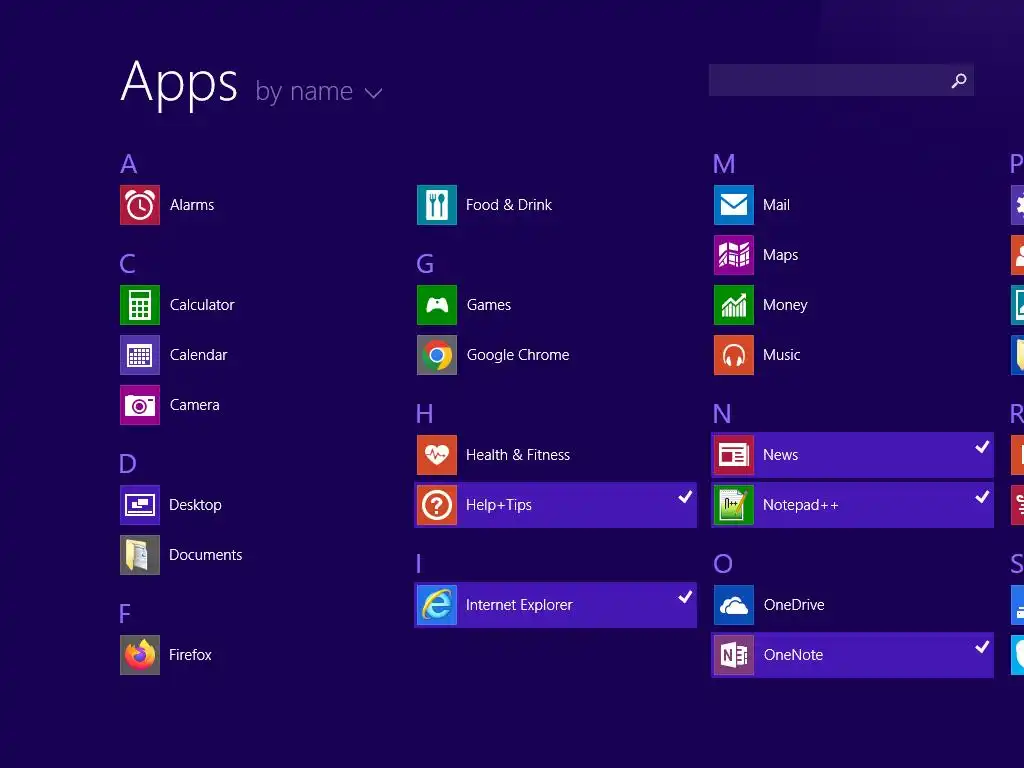Uncheck the Notepad++ selection checkmark

tap(982, 497)
